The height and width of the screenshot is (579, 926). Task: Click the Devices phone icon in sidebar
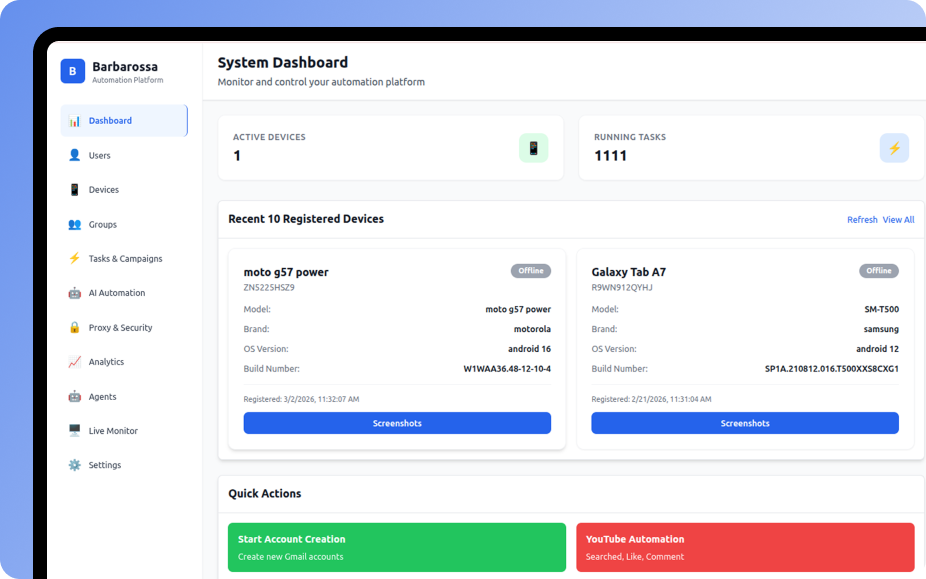(x=74, y=190)
